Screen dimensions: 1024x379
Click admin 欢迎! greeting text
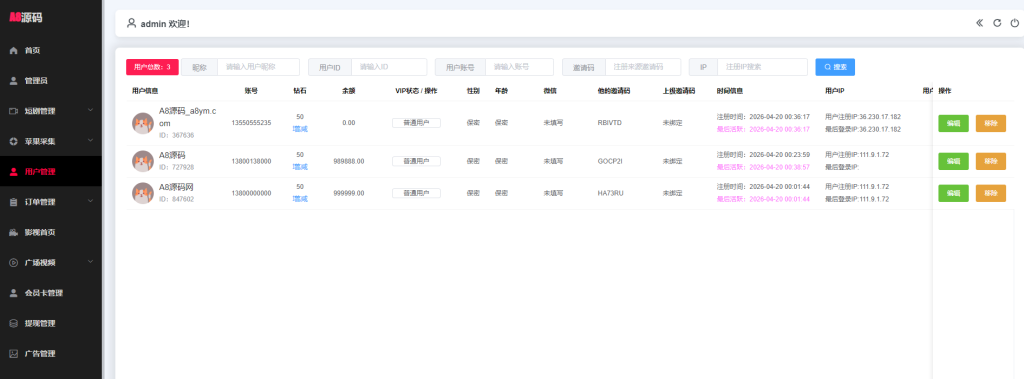coord(165,24)
